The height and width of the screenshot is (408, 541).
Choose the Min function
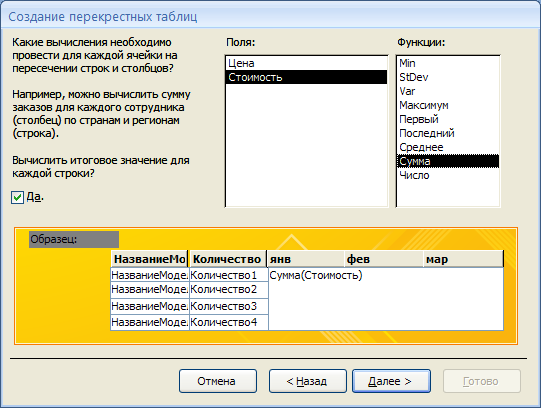click(x=448, y=63)
